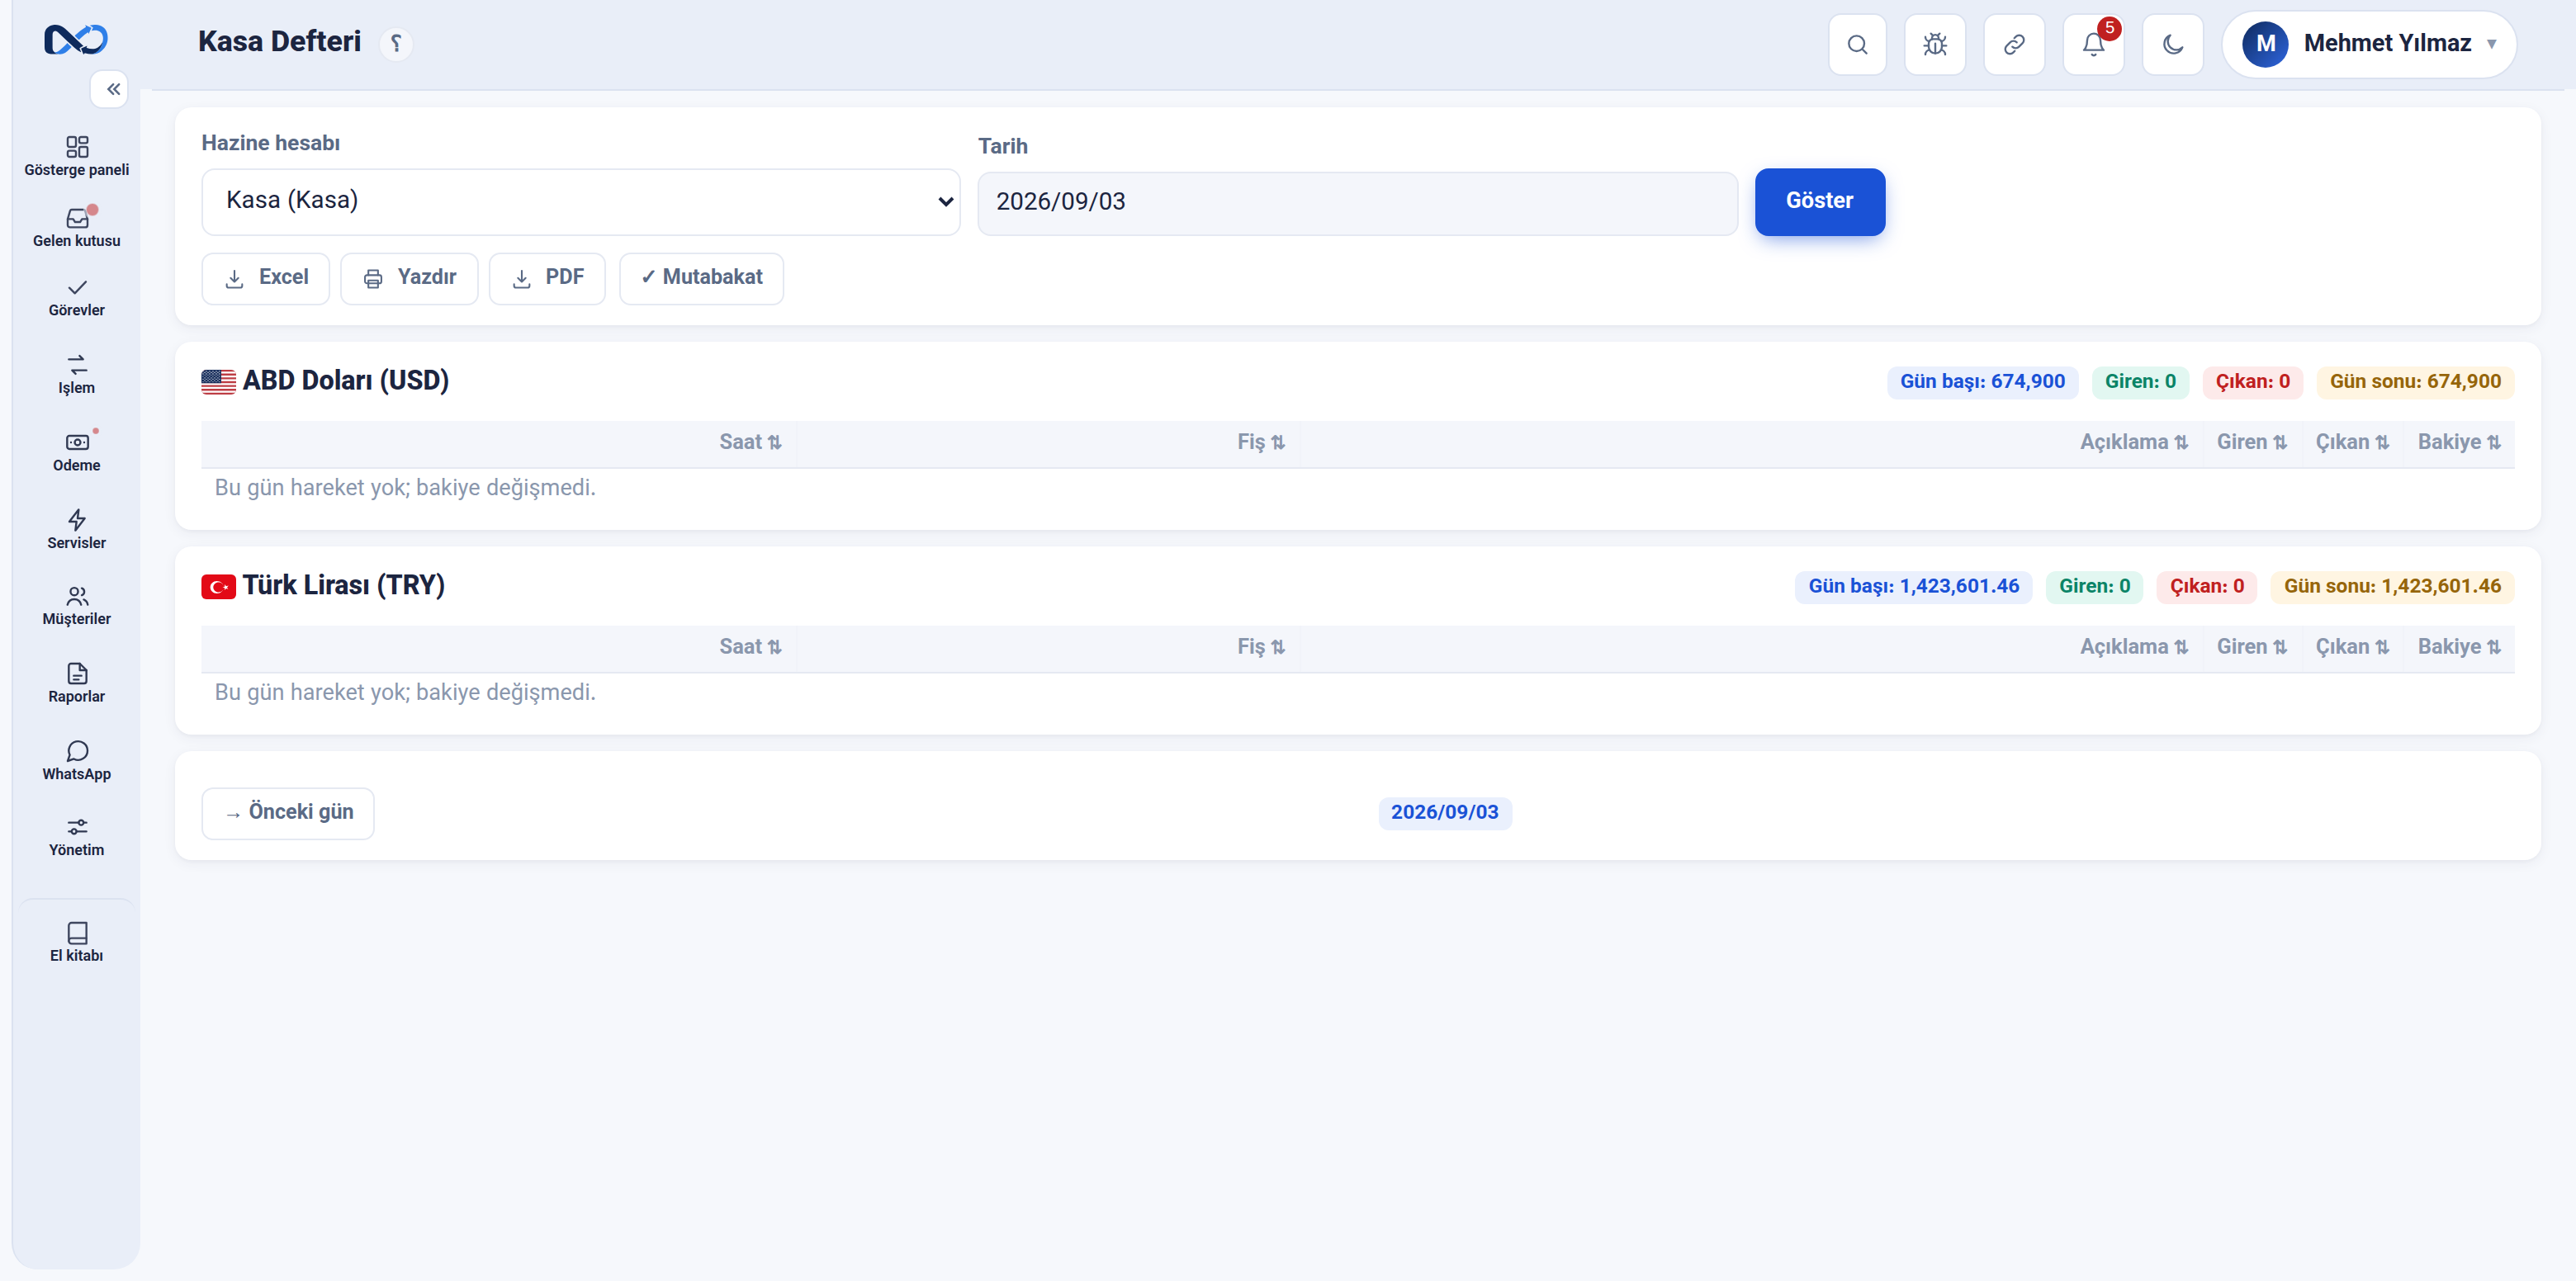This screenshot has height=1281, width=2576.
Task: Click the Mutabakat button
Action: coord(701,278)
